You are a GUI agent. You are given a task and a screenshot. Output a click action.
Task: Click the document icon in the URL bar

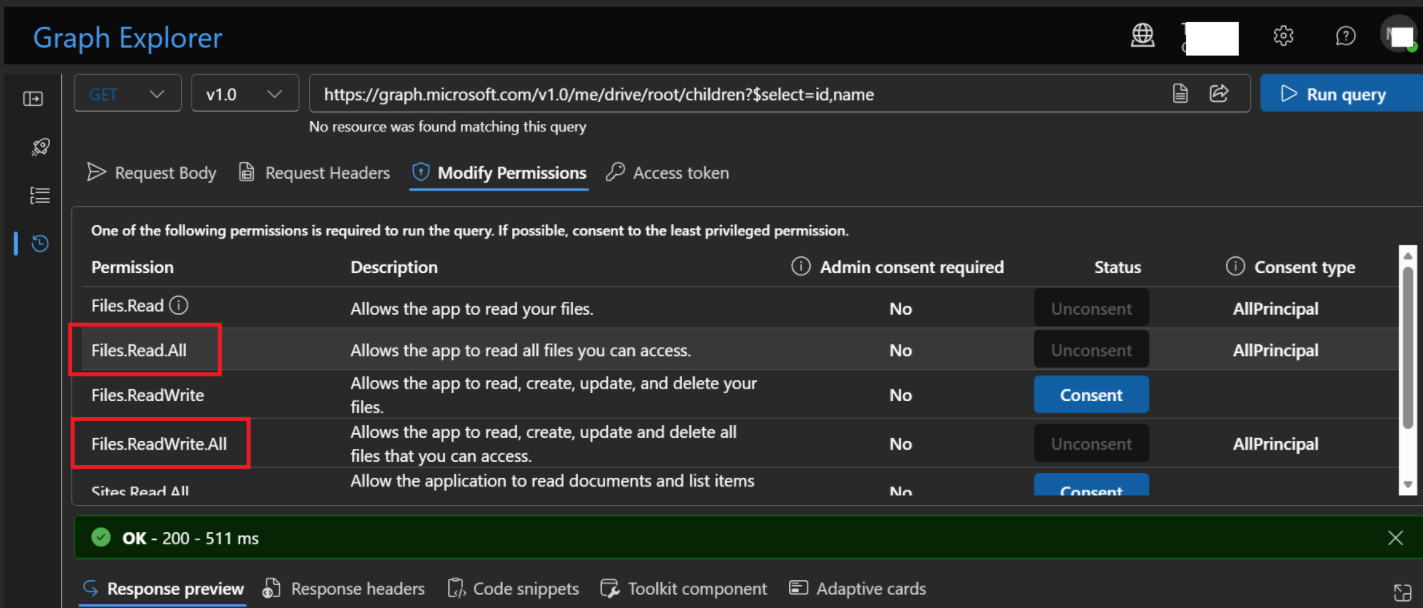1180,94
